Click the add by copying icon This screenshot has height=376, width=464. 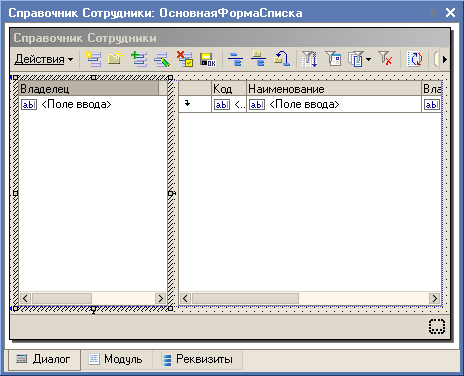click(x=139, y=59)
